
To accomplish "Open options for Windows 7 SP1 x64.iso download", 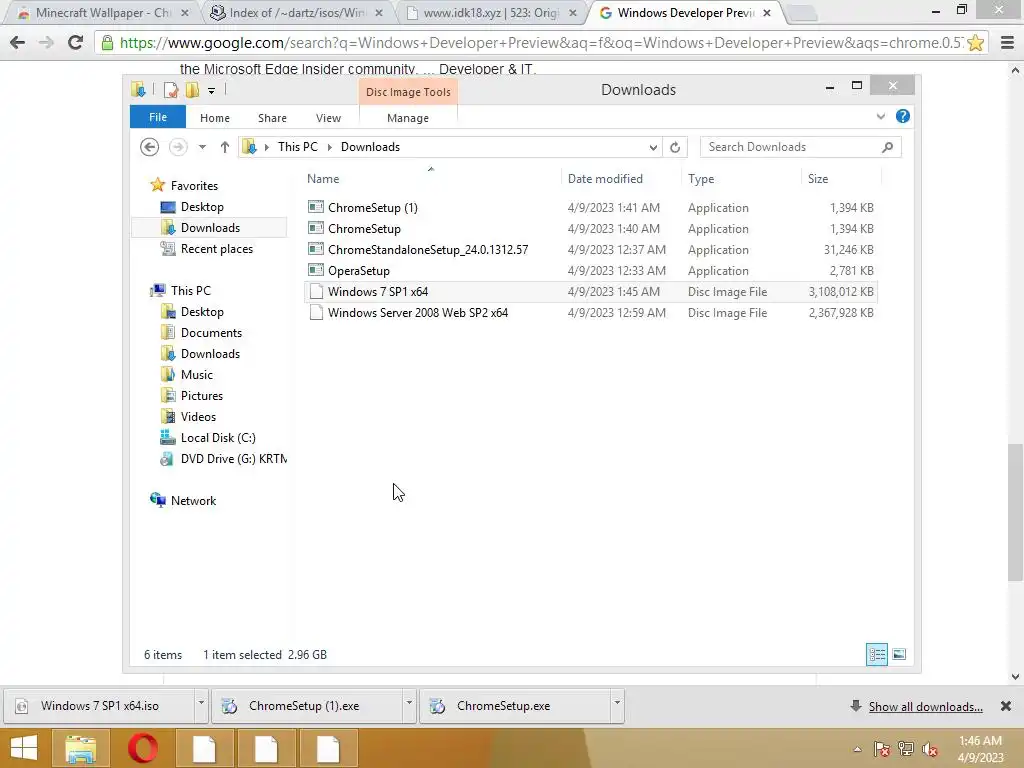I will tap(201, 704).
